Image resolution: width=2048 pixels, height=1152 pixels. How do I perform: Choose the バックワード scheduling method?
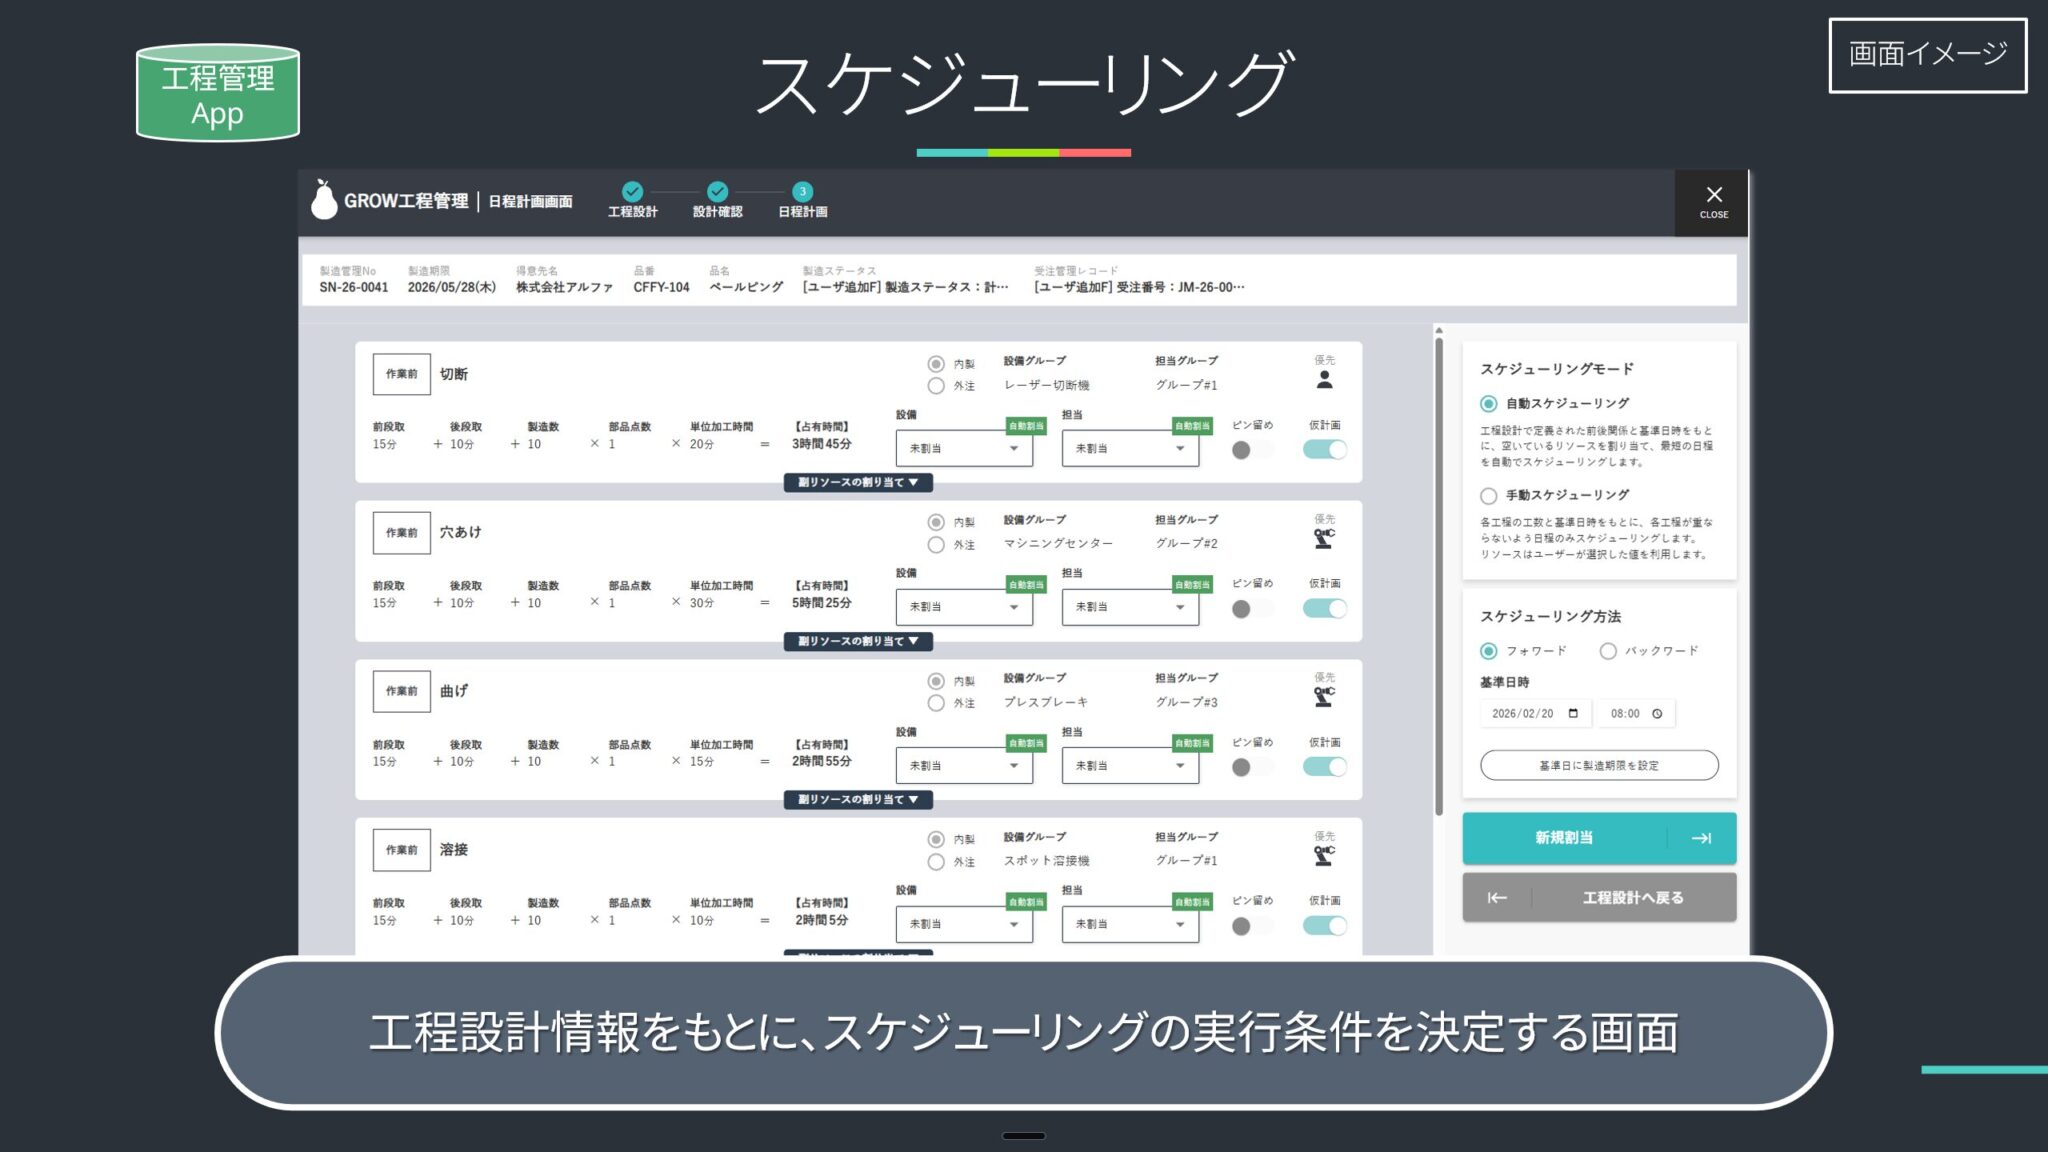coord(1608,651)
